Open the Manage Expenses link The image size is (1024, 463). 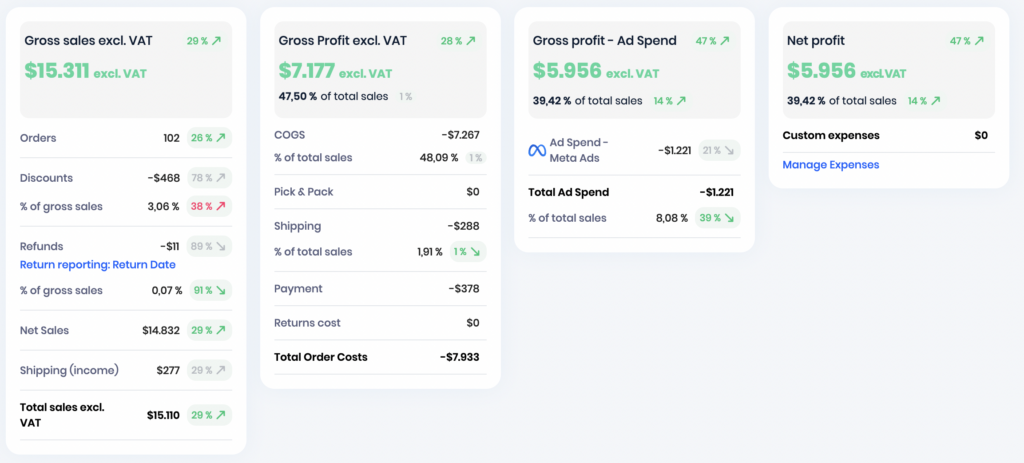point(831,165)
